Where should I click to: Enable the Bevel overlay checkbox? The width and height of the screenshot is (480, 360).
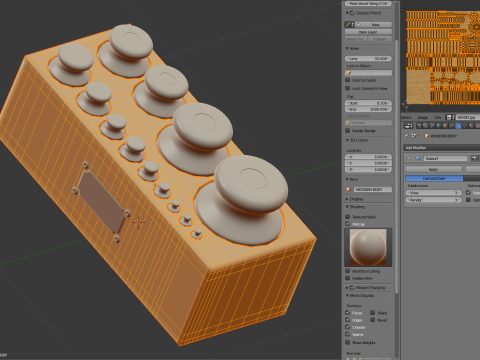[373, 320]
